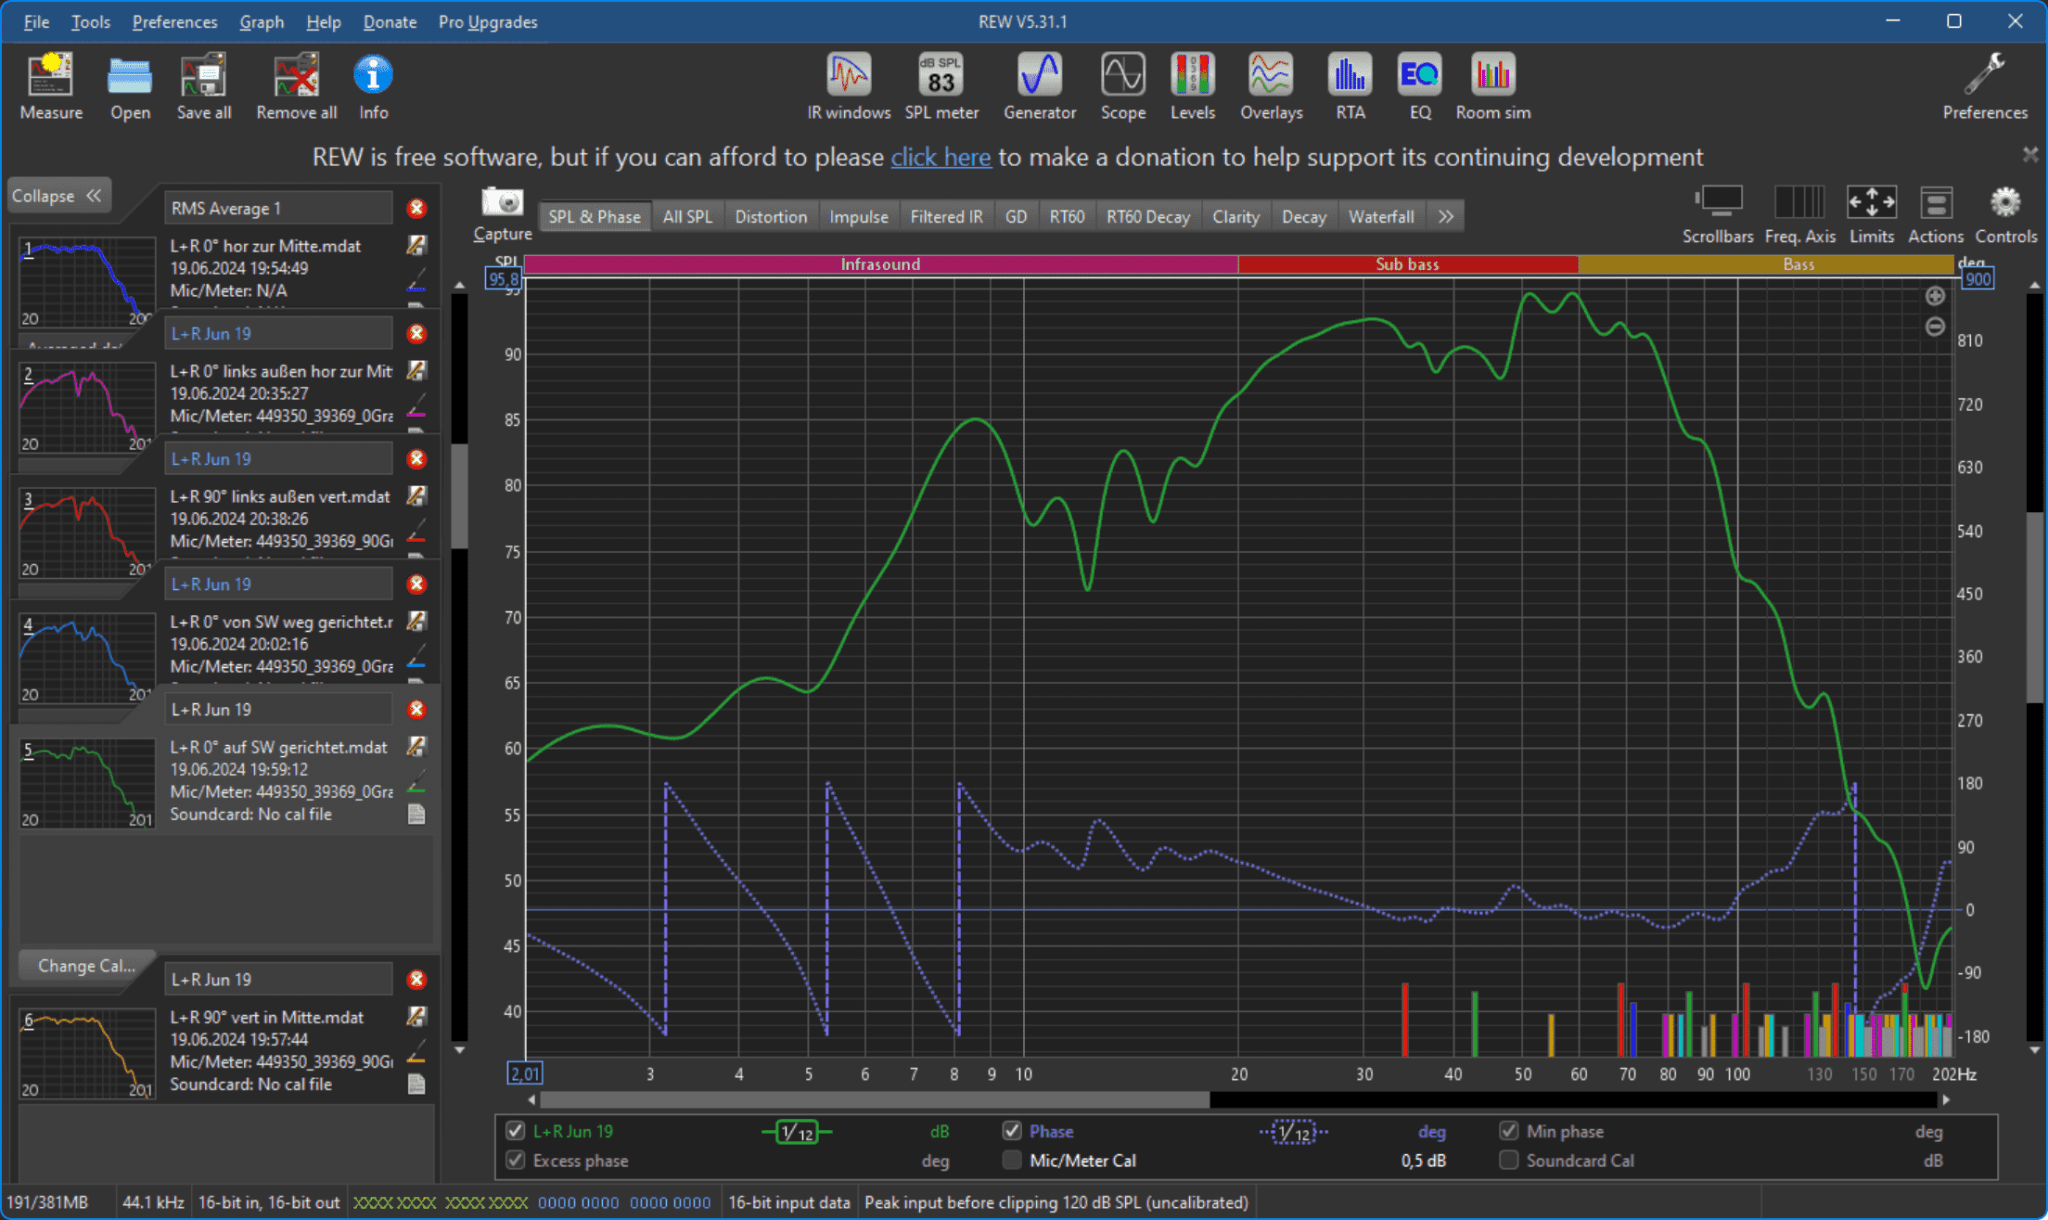Image resolution: width=2048 pixels, height=1220 pixels.
Task: Capture the graph image
Action: coord(502,213)
